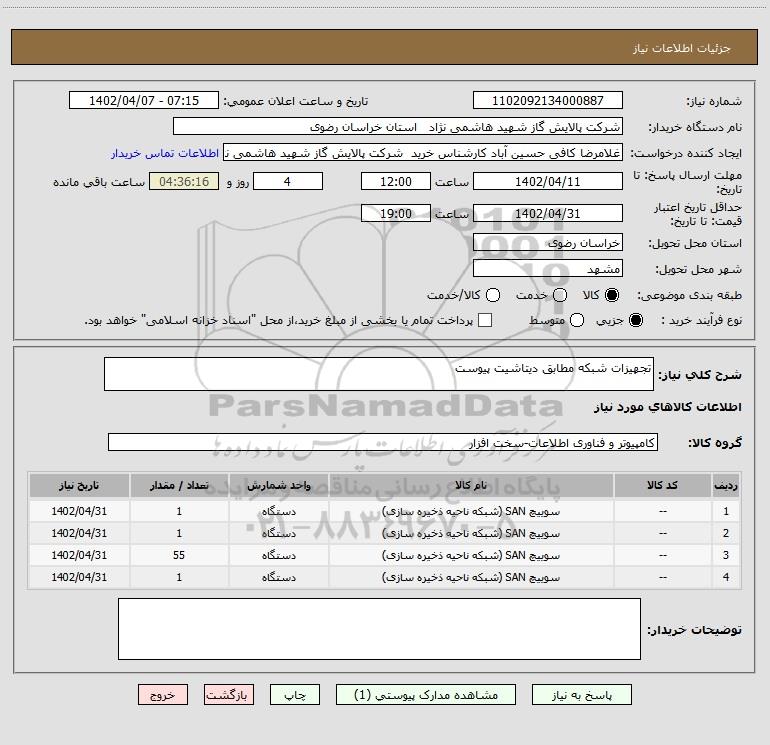Select row 1 سوییچ SAN item name
This screenshot has width=770, height=745.
coord(471,511)
